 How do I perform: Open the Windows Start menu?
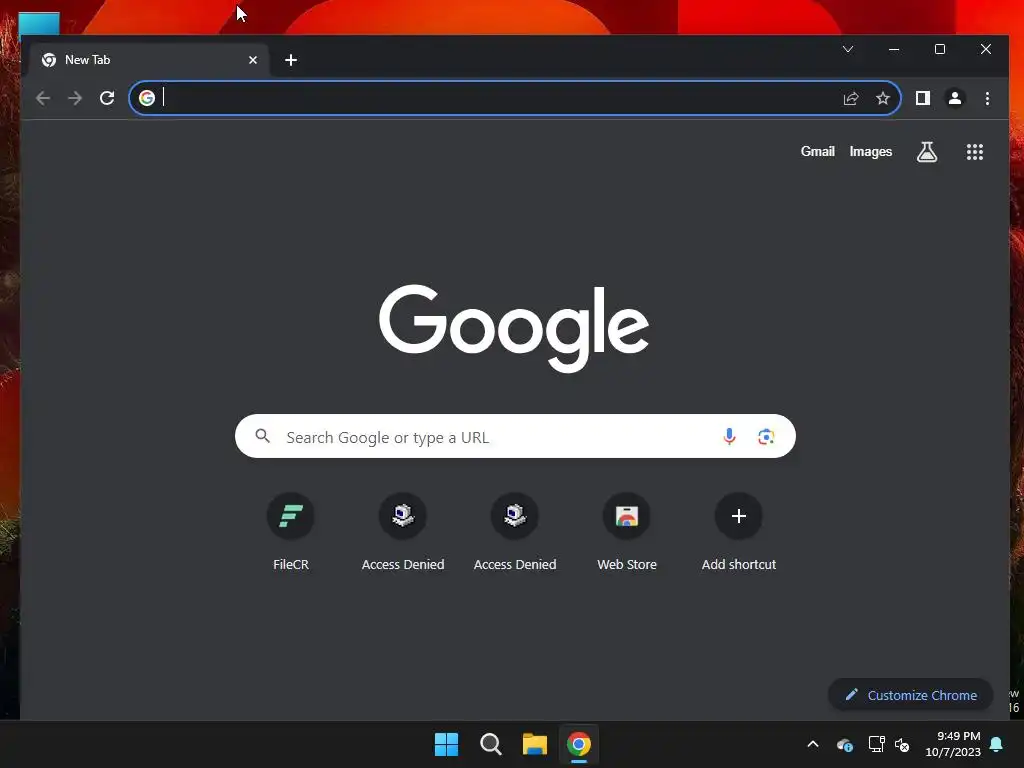(447, 744)
